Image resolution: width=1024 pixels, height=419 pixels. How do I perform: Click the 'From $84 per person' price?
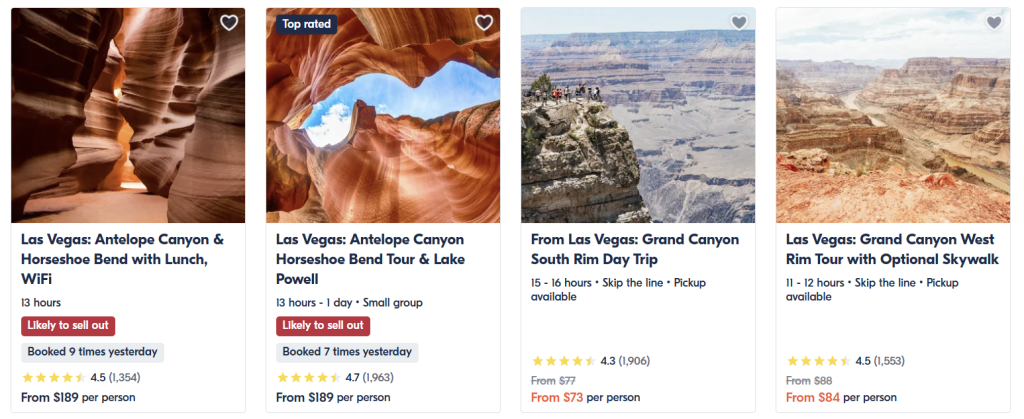coord(840,397)
